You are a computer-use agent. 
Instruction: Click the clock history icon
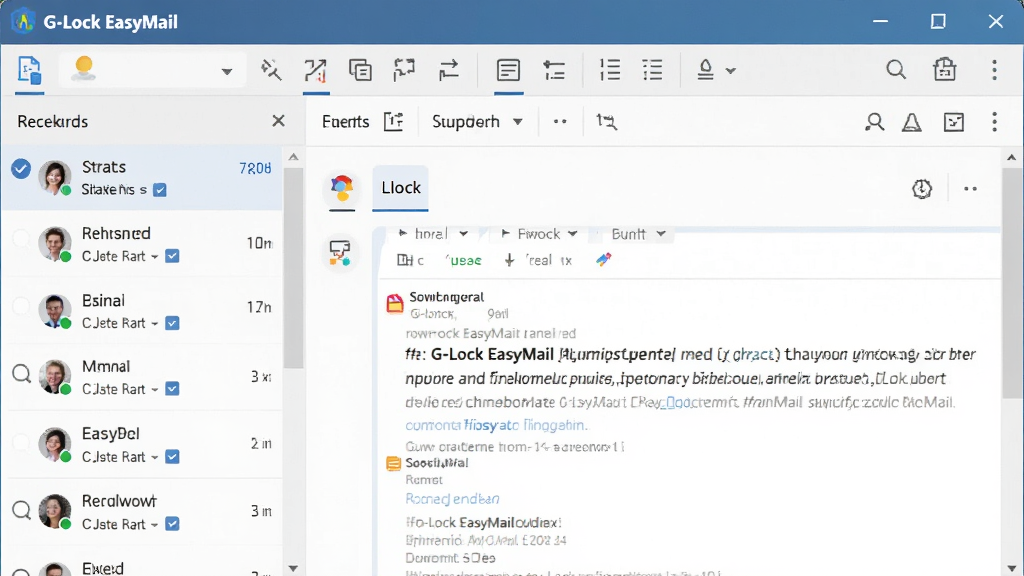click(921, 189)
